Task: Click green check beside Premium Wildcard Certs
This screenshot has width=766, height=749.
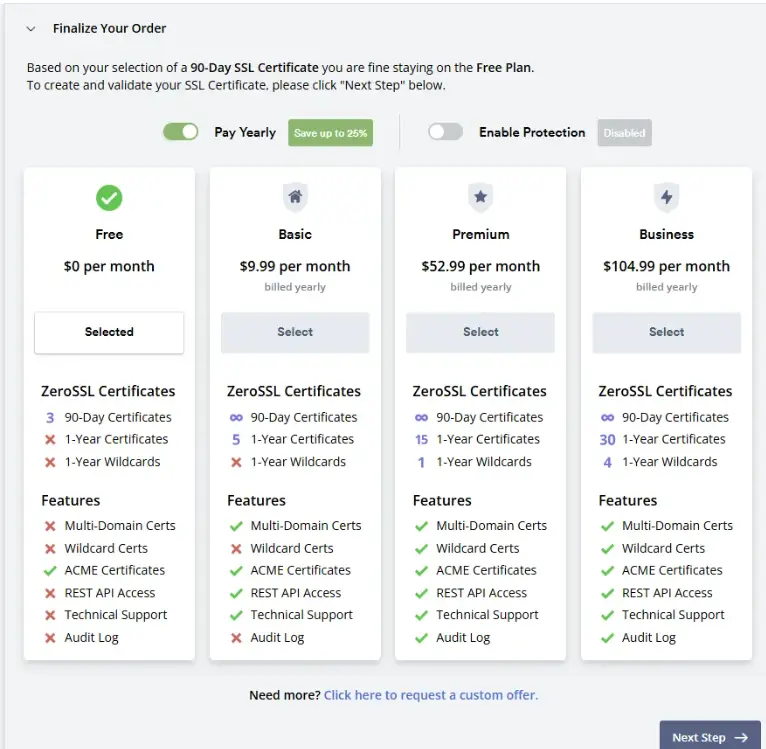Action: [422, 549]
